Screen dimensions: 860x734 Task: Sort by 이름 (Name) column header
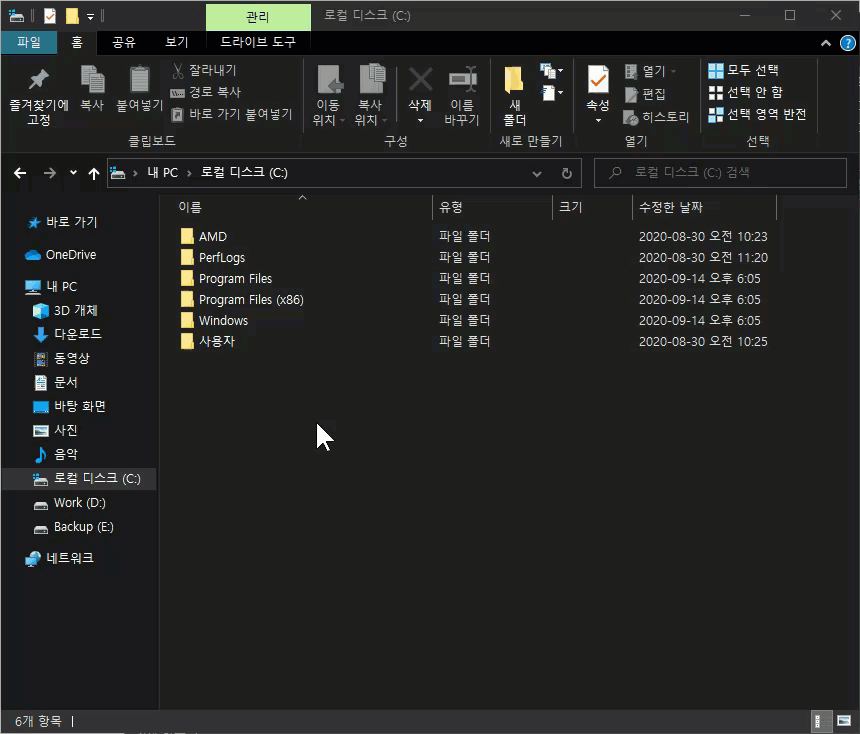190,207
